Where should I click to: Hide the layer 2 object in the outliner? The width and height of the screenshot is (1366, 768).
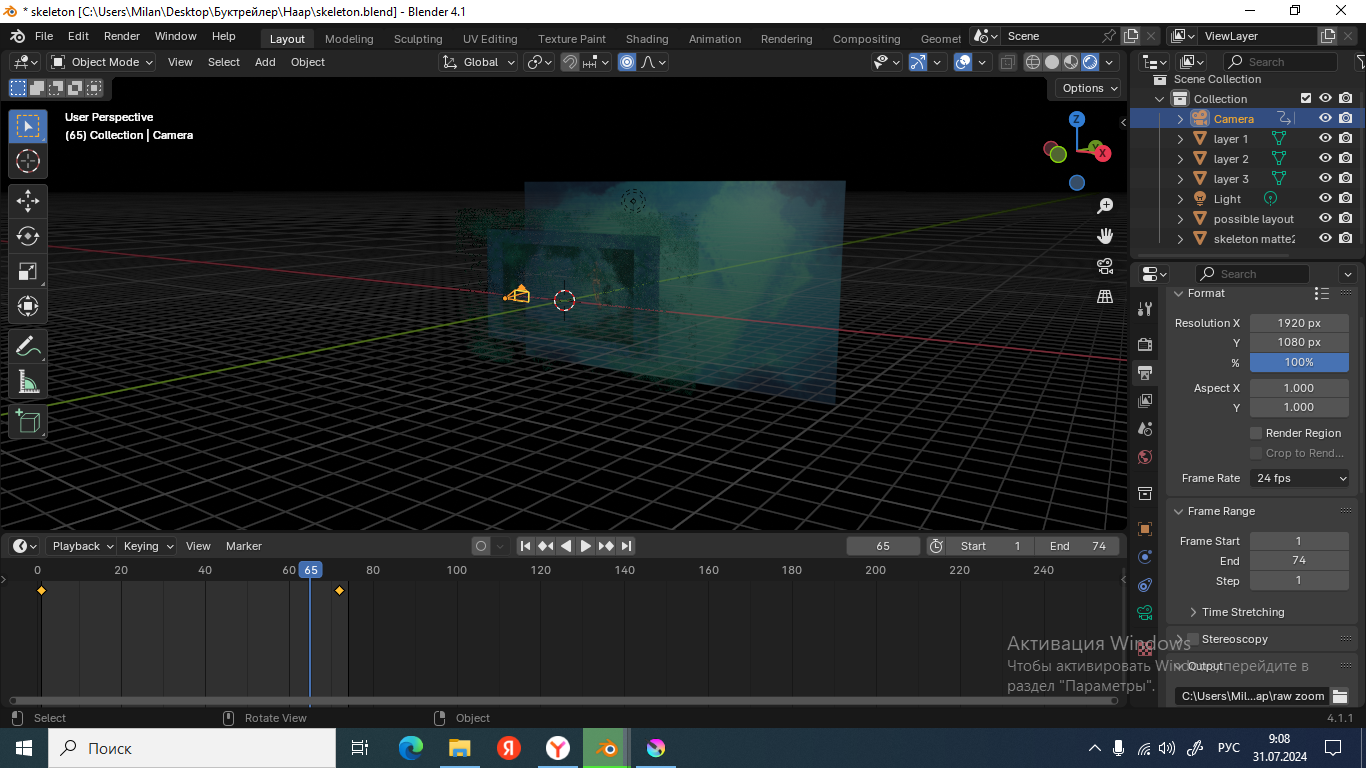point(1325,158)
